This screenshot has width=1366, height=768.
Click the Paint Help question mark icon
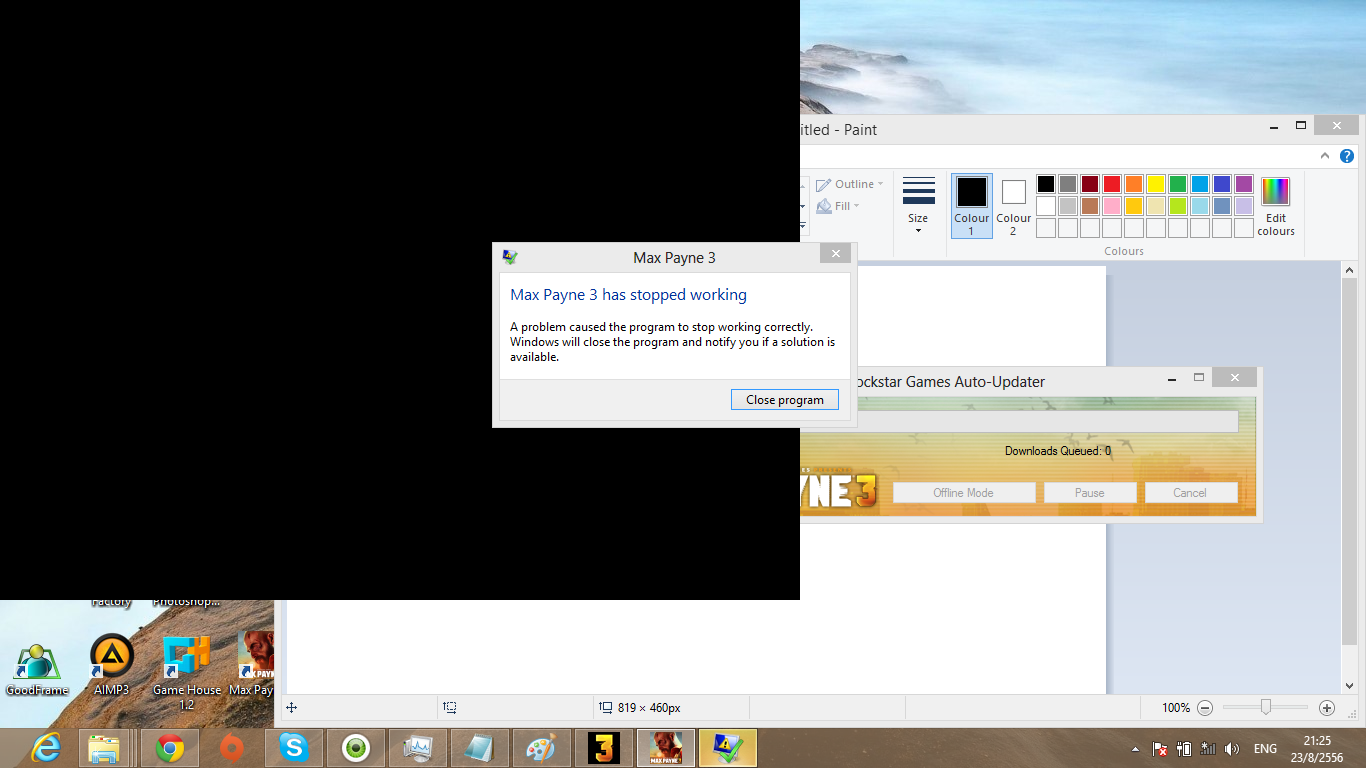tap(1347, 156)
